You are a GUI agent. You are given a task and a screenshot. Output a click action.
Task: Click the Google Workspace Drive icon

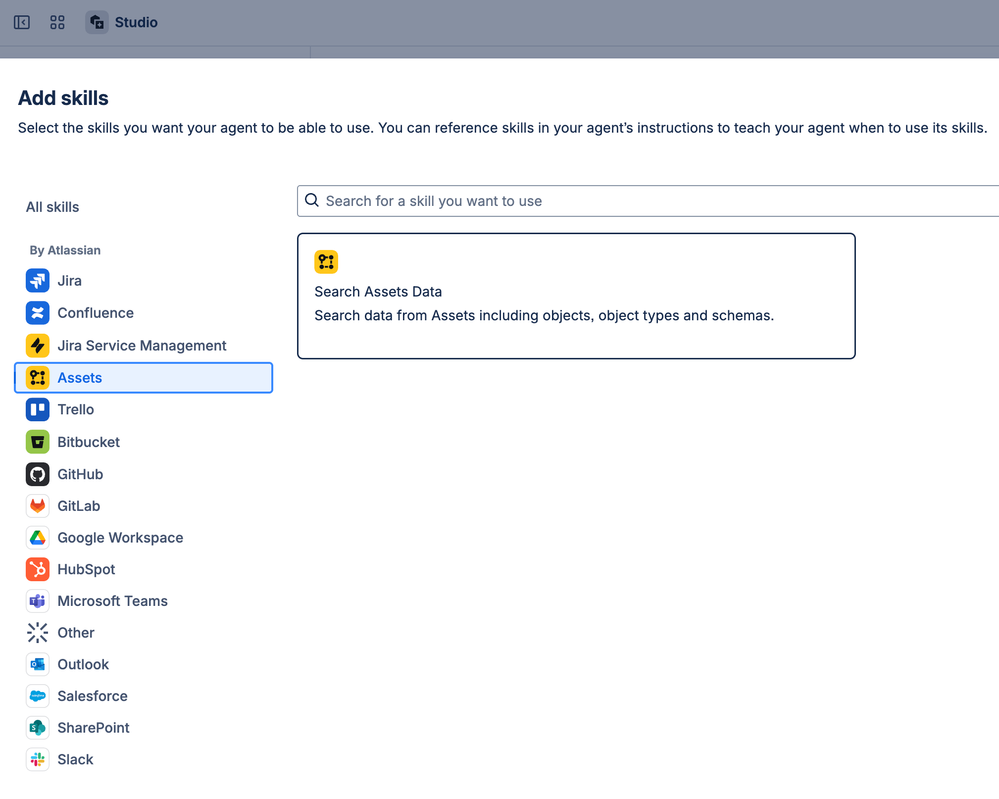38,538
